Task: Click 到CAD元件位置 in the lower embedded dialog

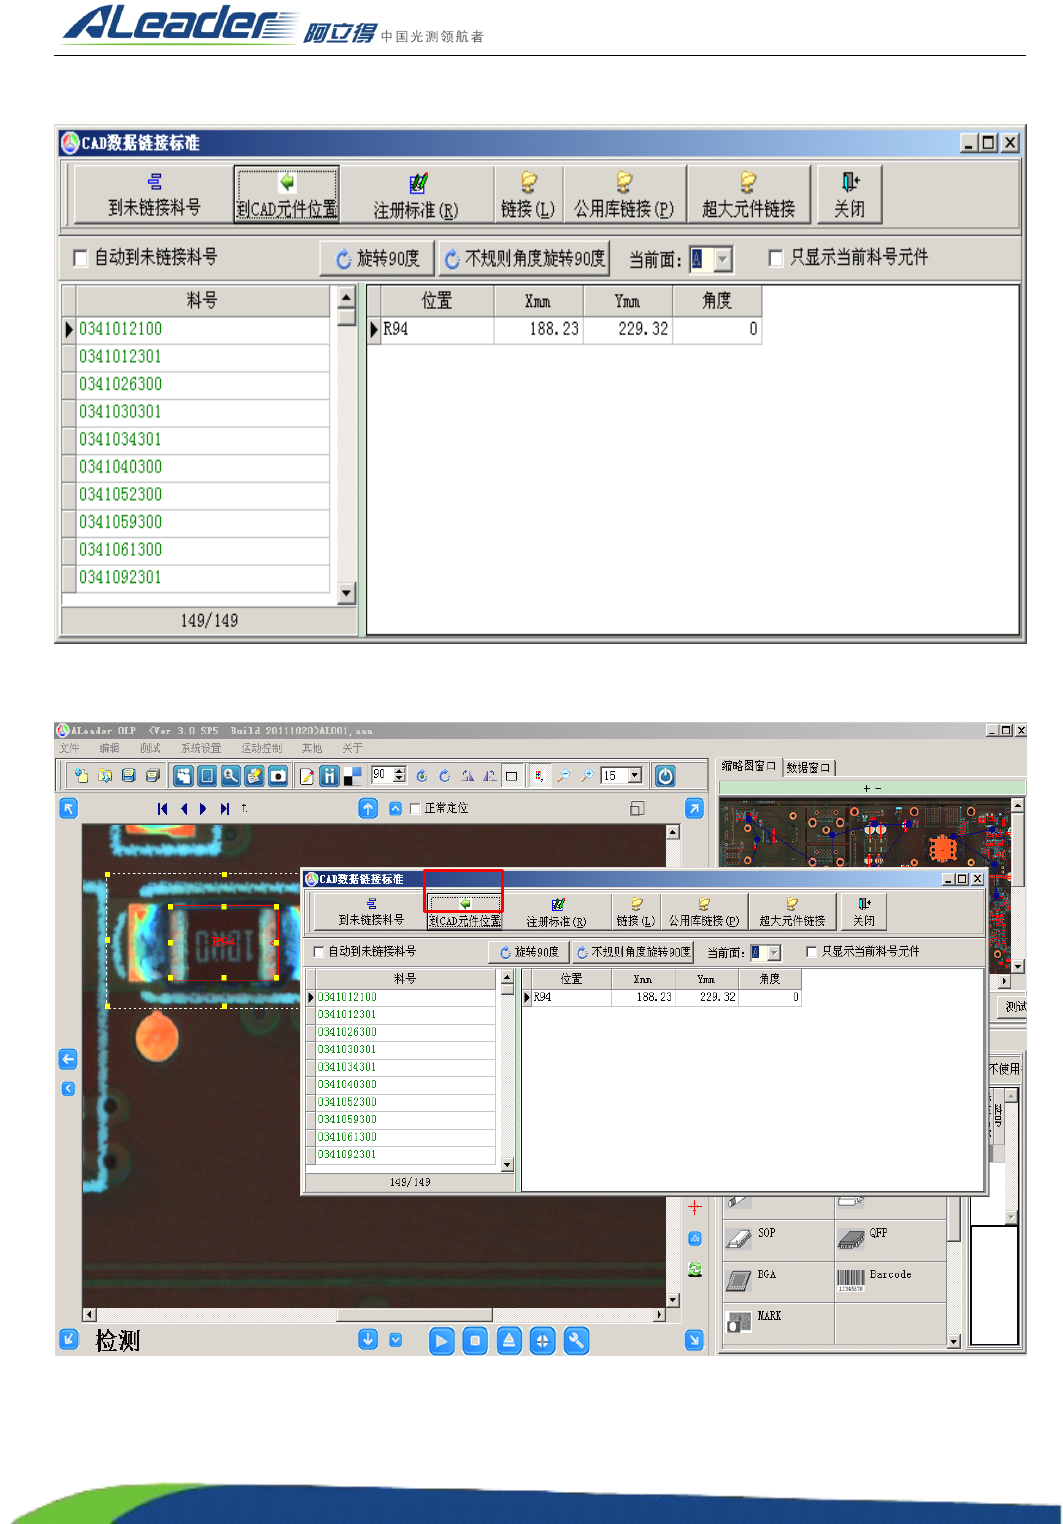Action: 465,912
